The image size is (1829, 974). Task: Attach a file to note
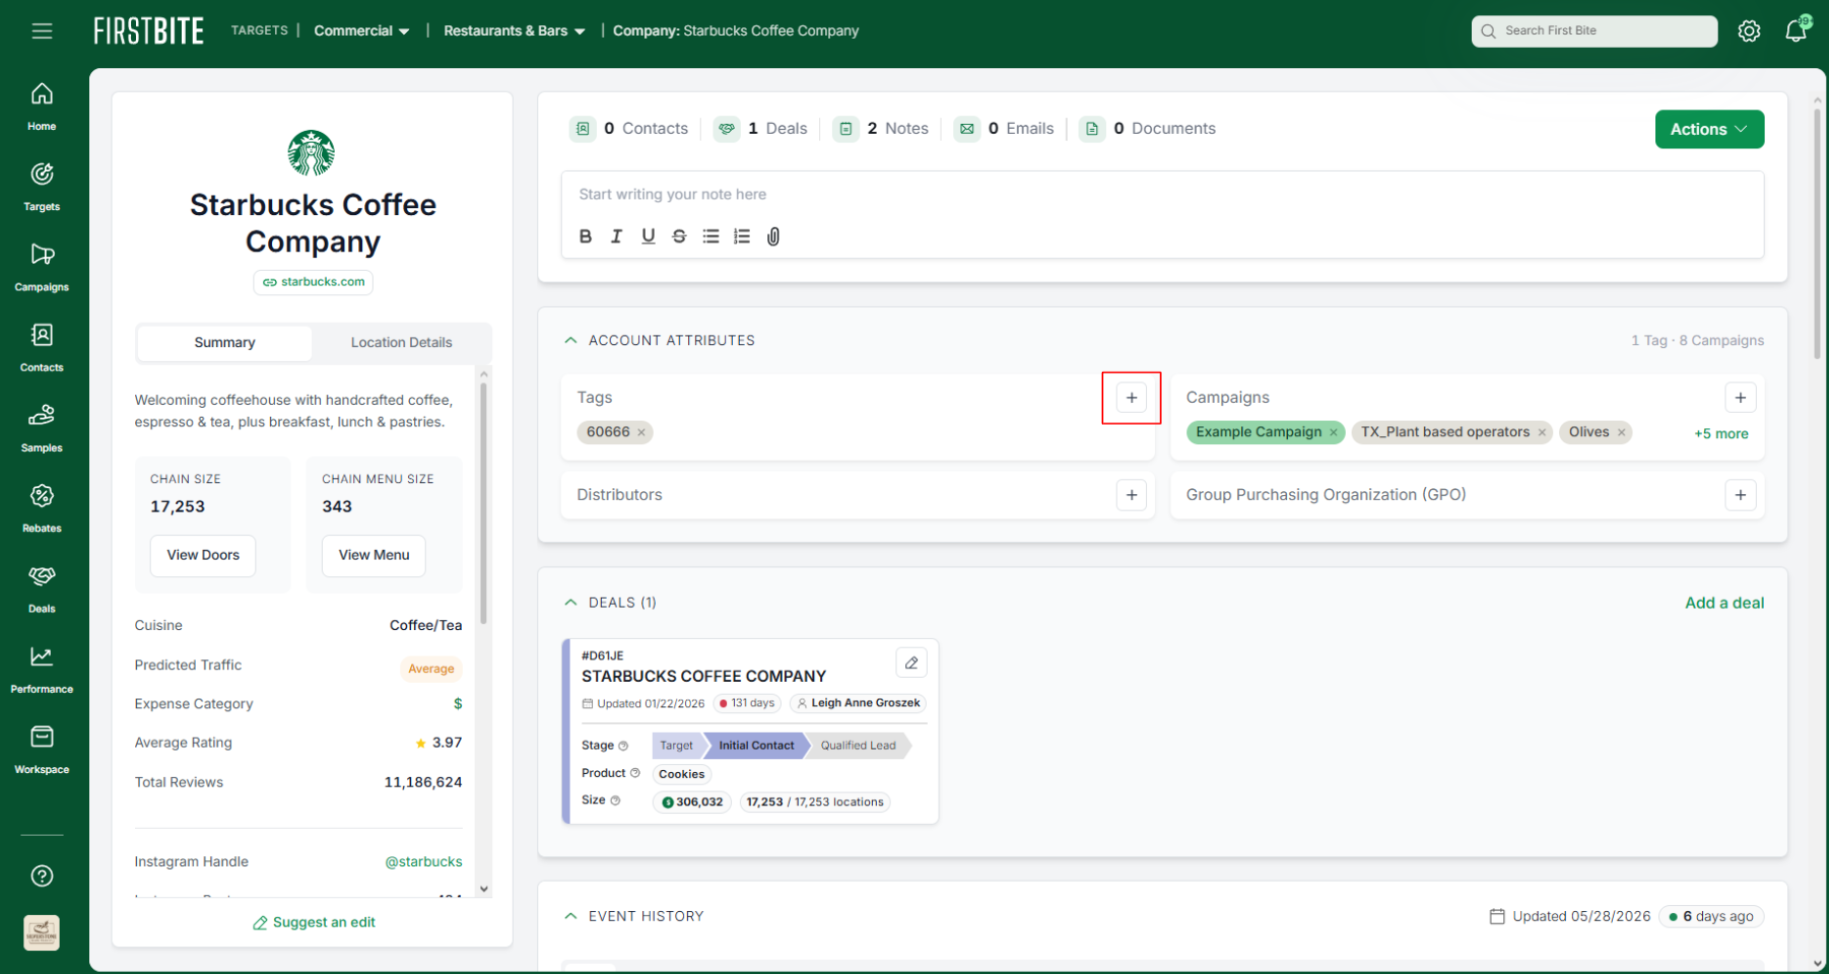coord(773,236)
